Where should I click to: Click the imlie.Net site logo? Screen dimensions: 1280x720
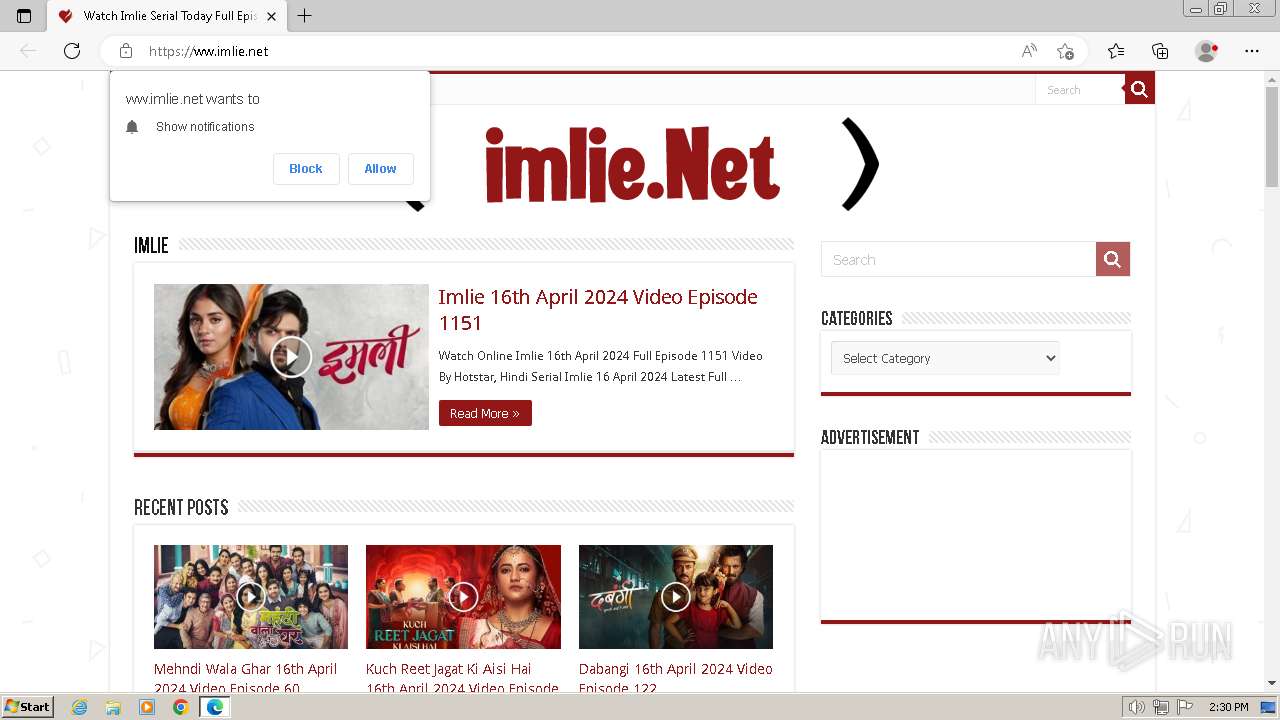(x=632, y=164)
